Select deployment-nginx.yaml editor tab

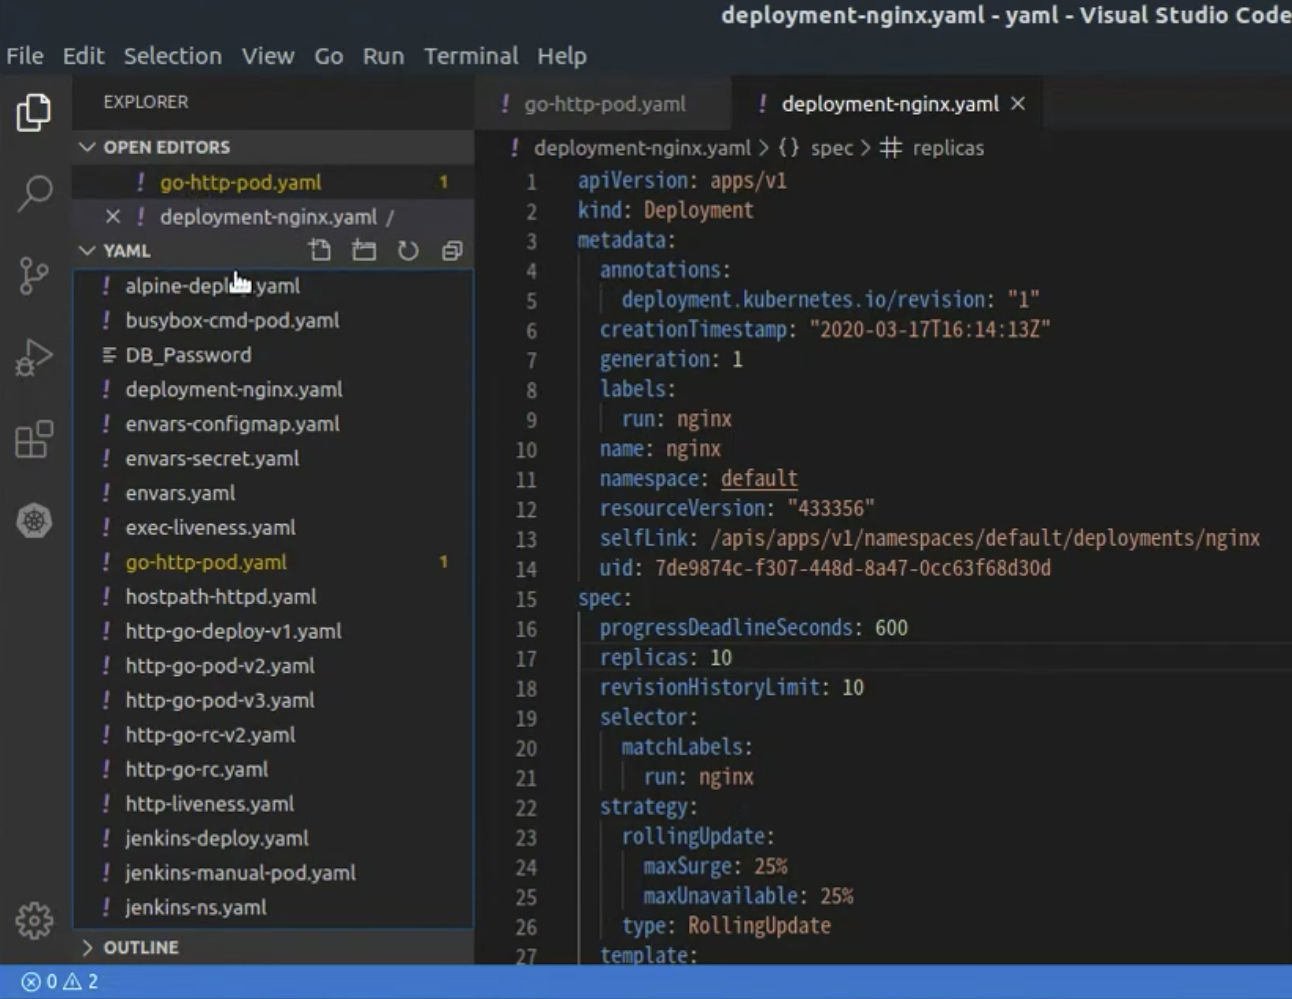pyautogui.click(x=889, y=104)
